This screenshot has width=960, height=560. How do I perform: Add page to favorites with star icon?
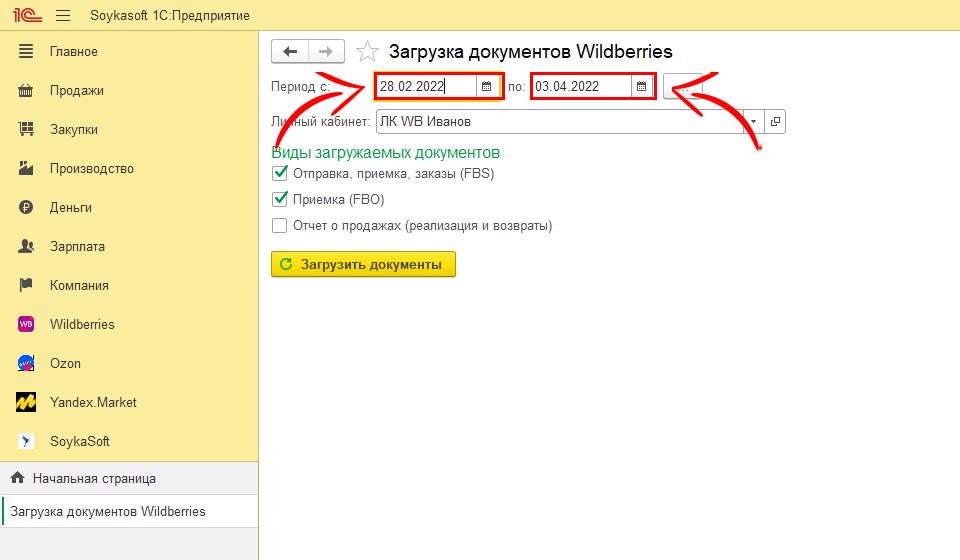point(367,52)
